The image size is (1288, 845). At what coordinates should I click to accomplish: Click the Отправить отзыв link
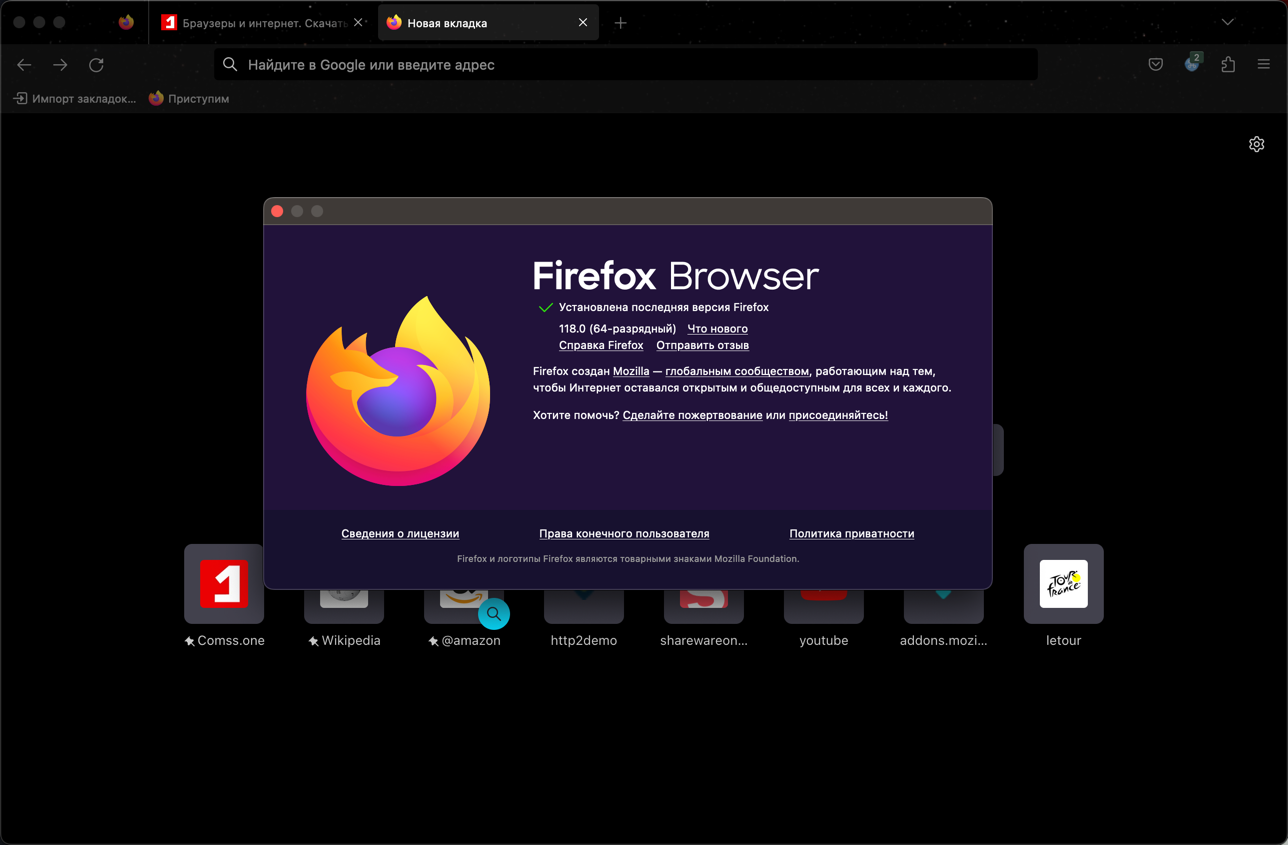point(702,345)
